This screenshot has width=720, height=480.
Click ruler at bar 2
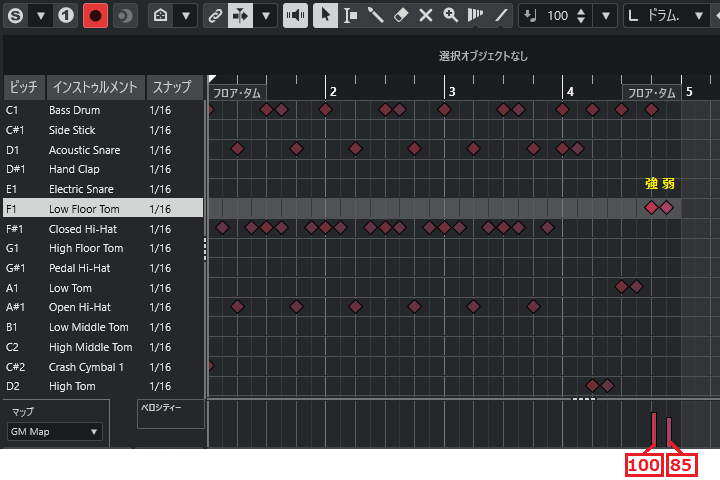point(333,91)
